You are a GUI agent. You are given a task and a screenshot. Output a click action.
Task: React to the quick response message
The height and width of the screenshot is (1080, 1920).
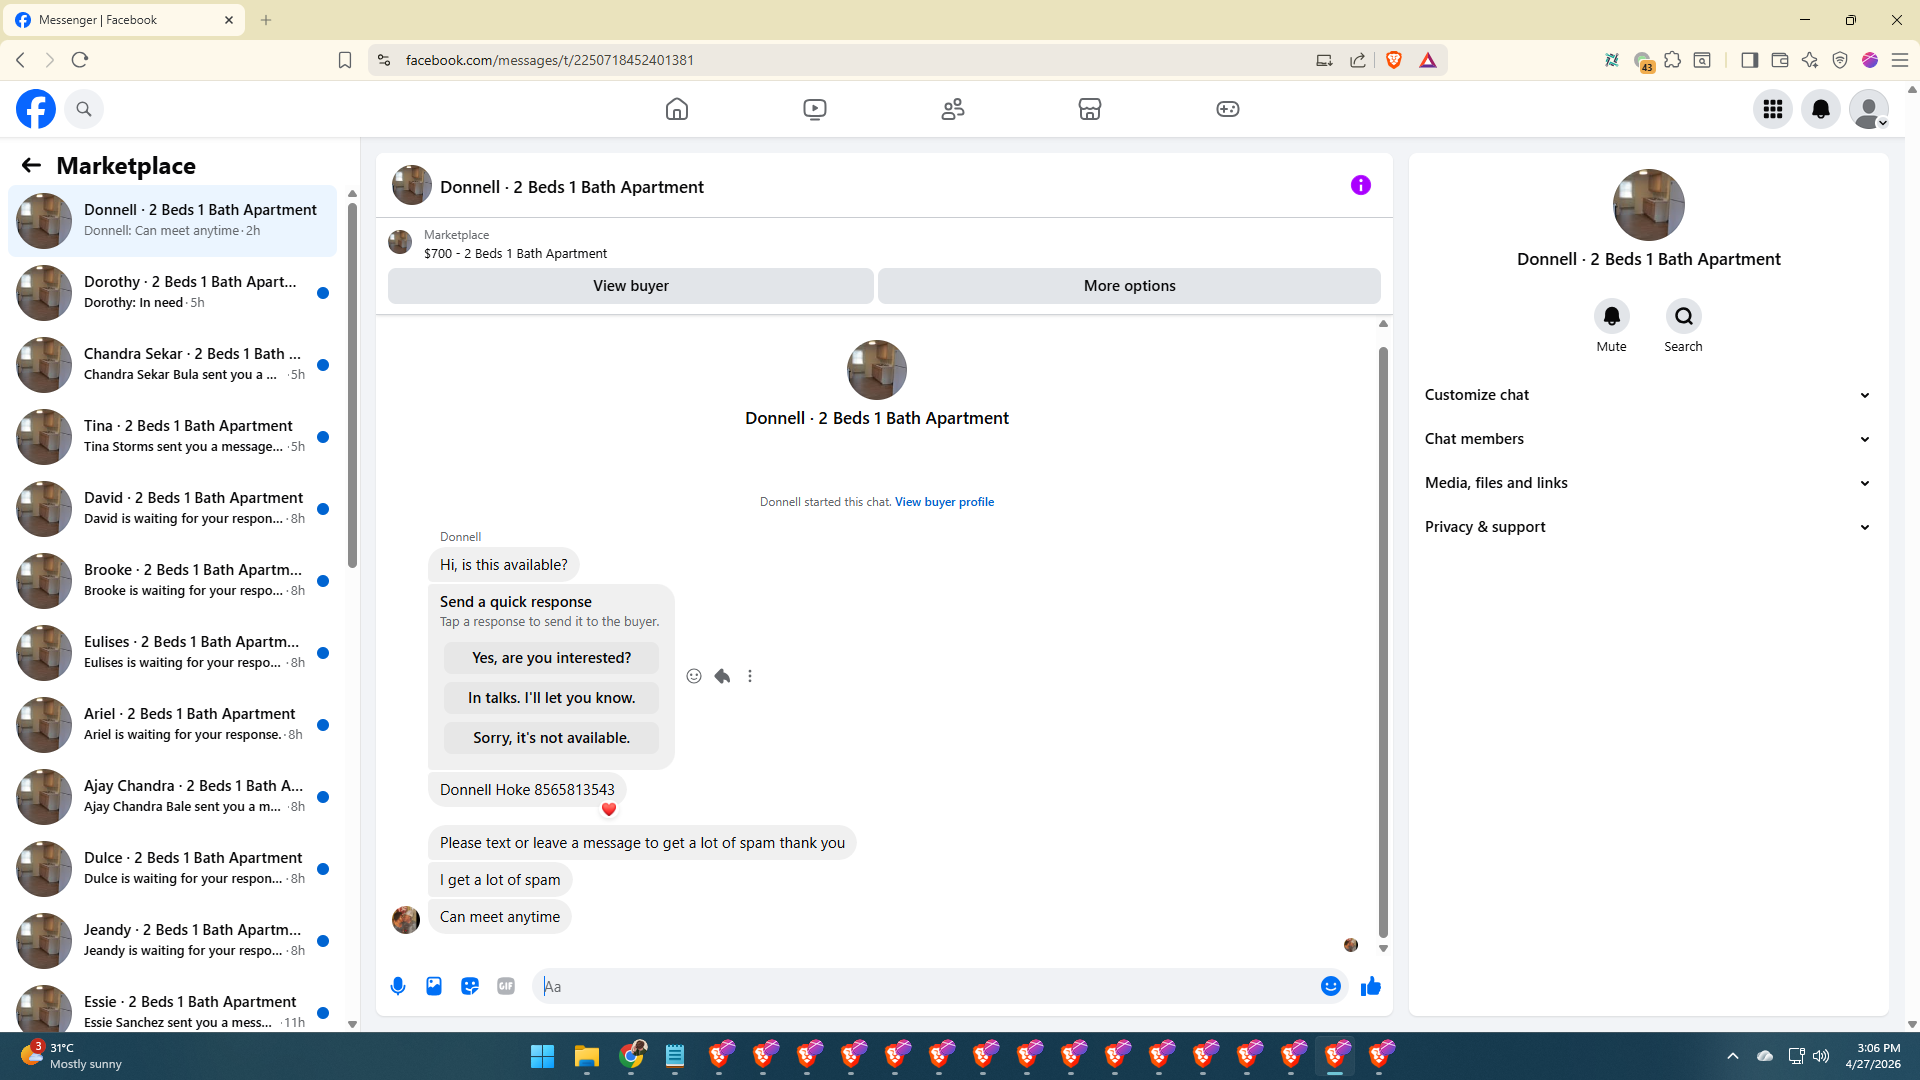(694, 676)
